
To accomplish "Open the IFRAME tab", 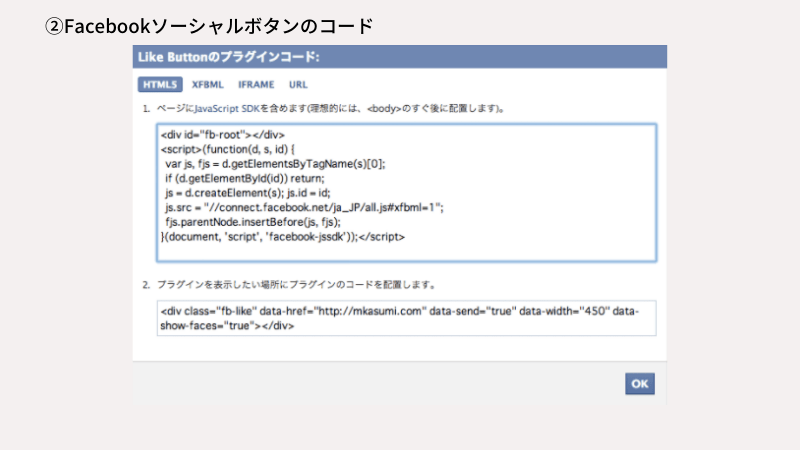I will coord(256,85).
